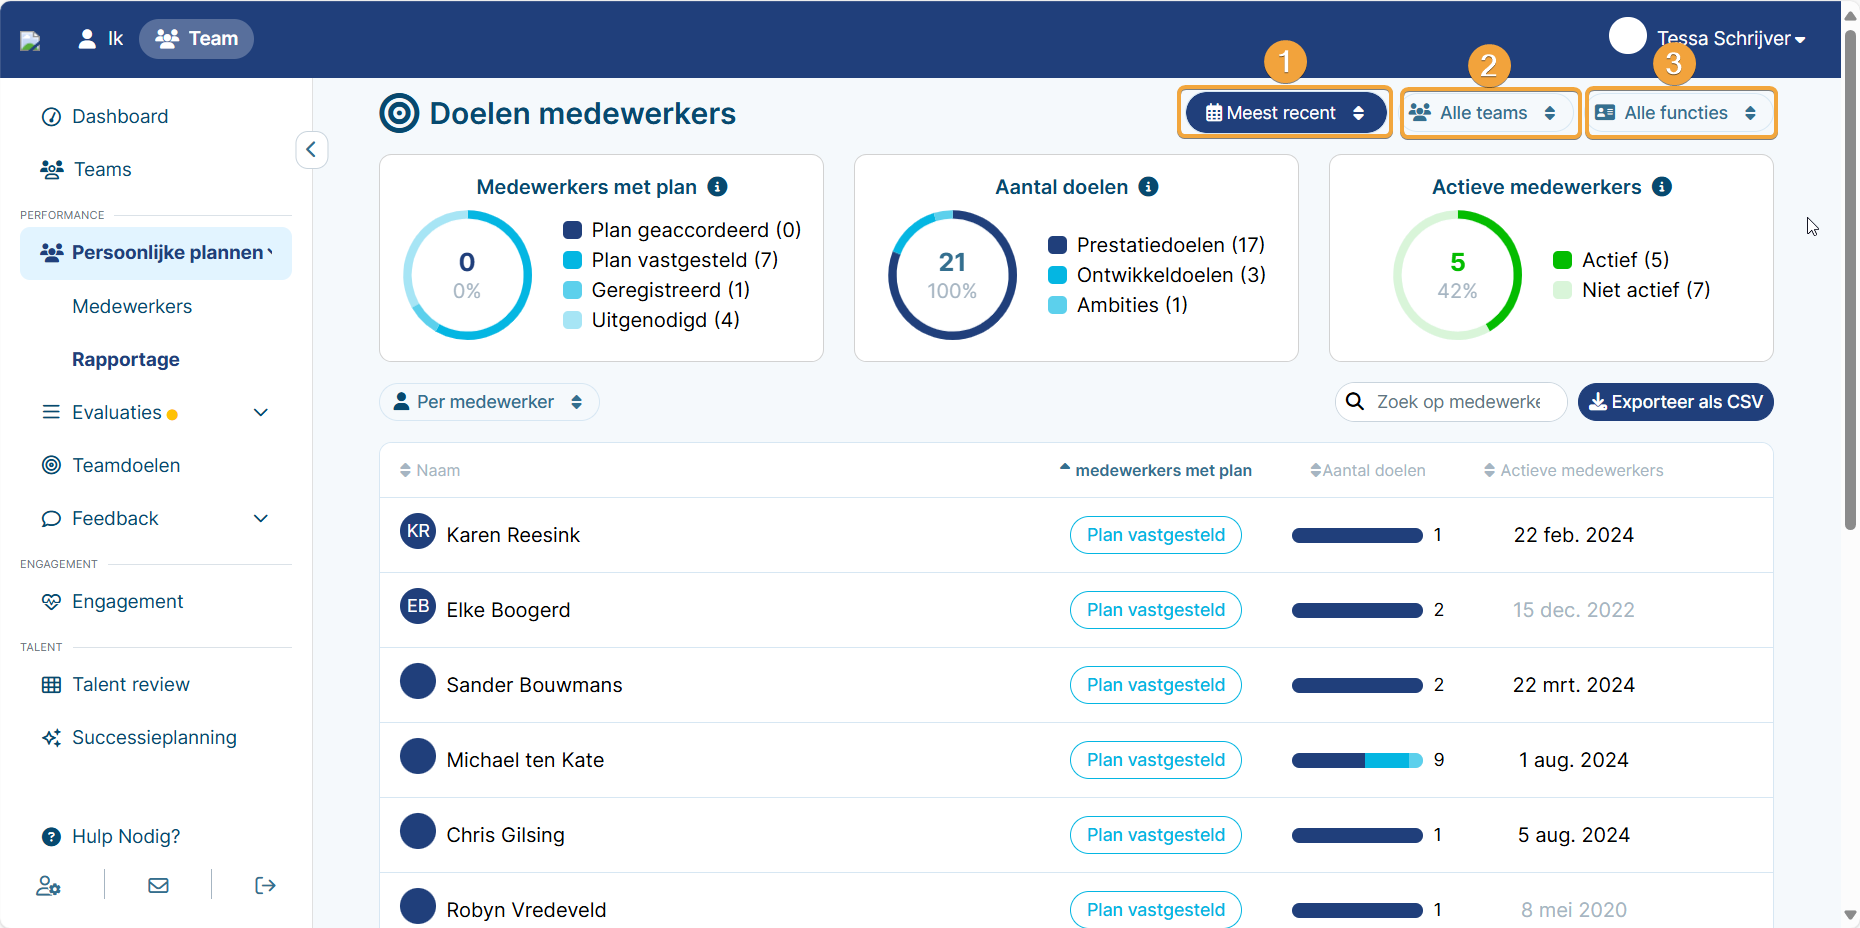Click Niet actief (7) legend entry
Screen dimensions: 1860x928
[x=1632, y=291]
